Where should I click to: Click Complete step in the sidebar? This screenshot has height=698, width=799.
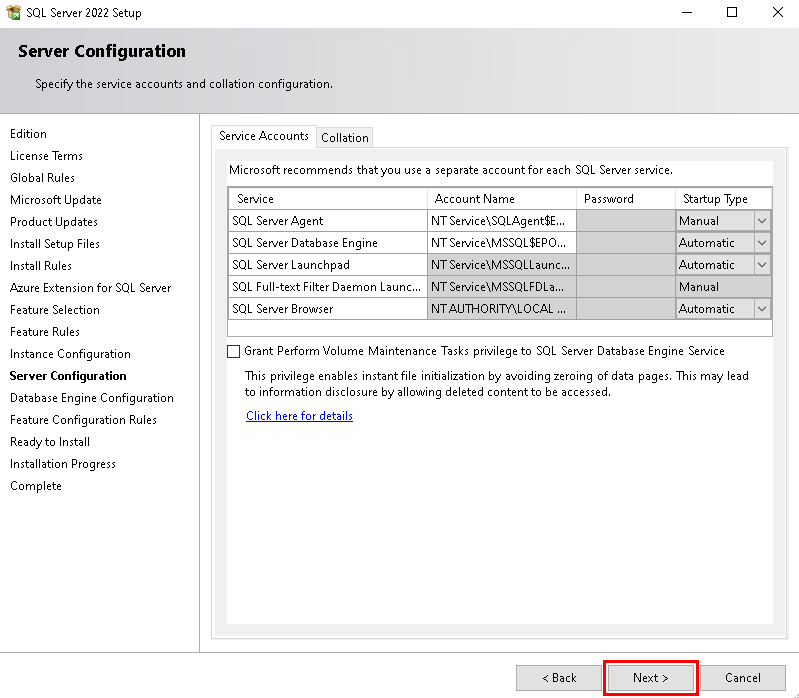[36, 486]
